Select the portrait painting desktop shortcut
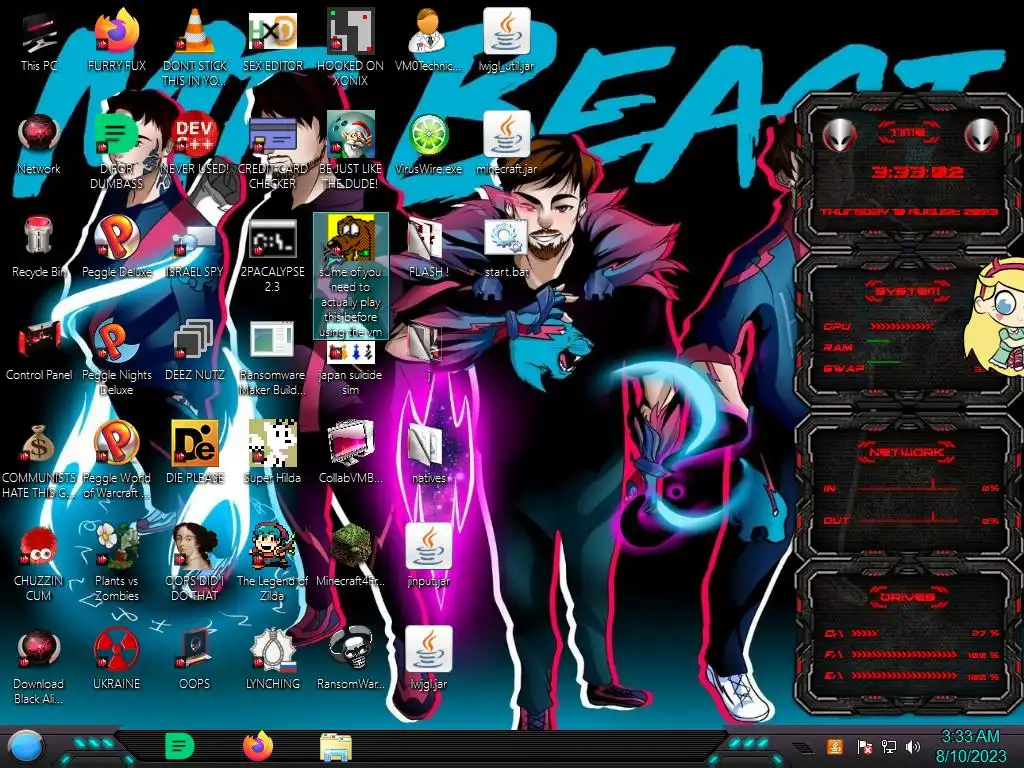 [195, 546]
